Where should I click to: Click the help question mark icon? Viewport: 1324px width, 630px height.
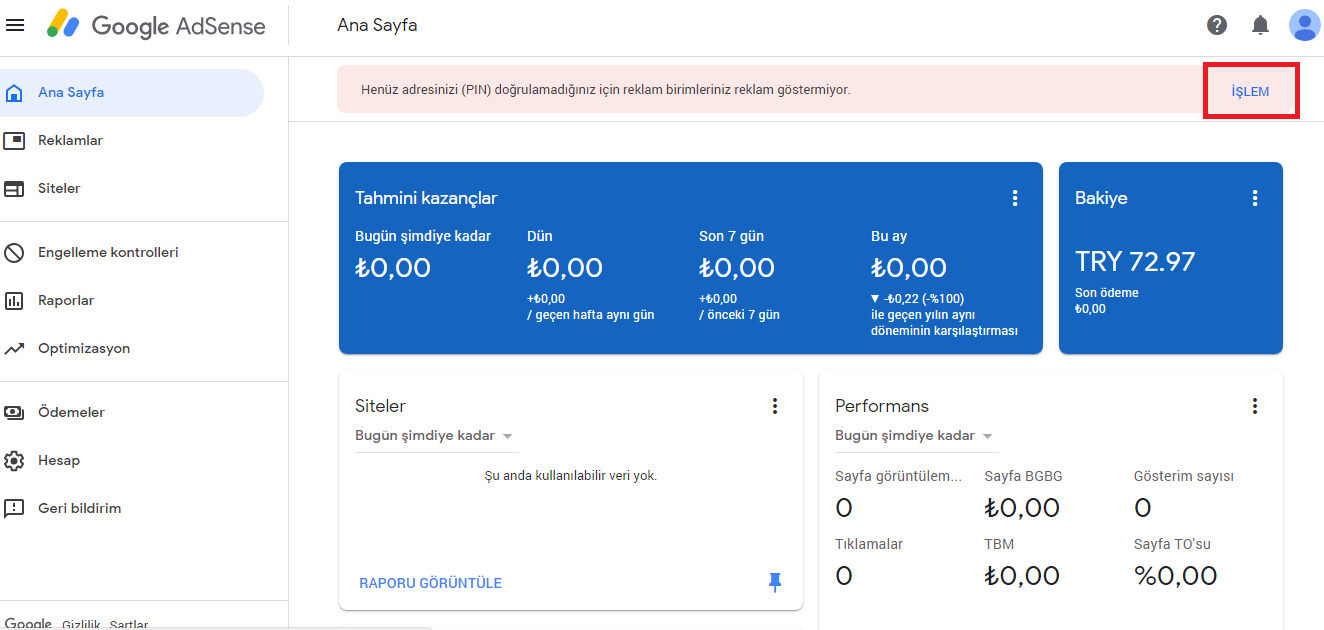(x=1217, y=25)
